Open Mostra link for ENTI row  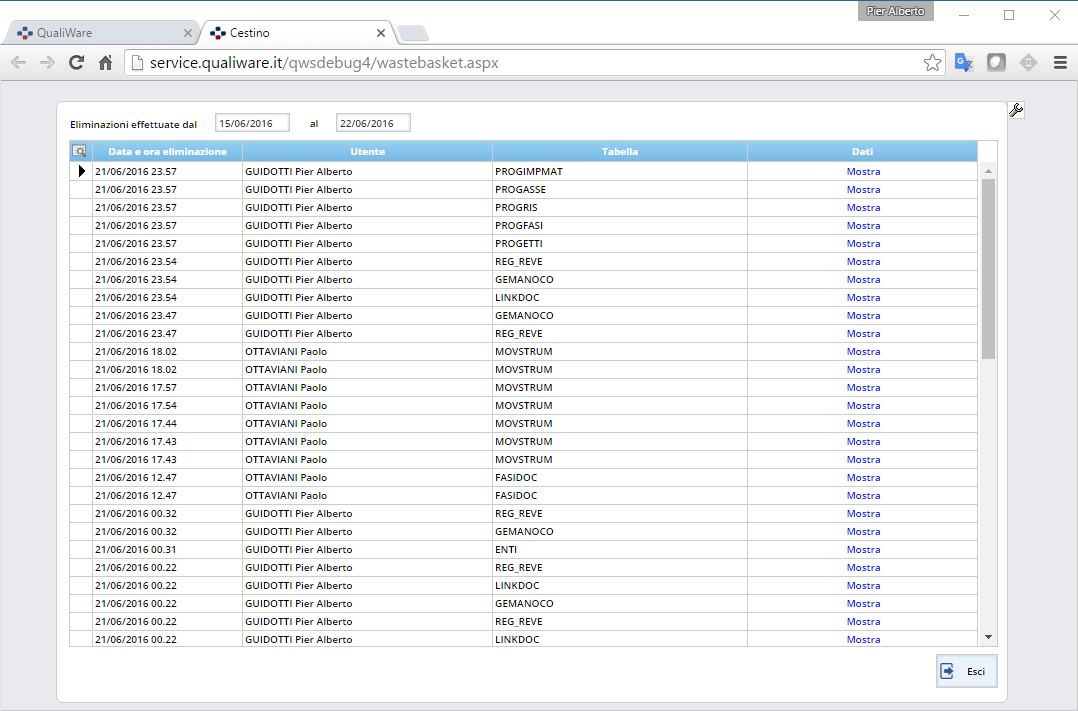tap(863, 550)
